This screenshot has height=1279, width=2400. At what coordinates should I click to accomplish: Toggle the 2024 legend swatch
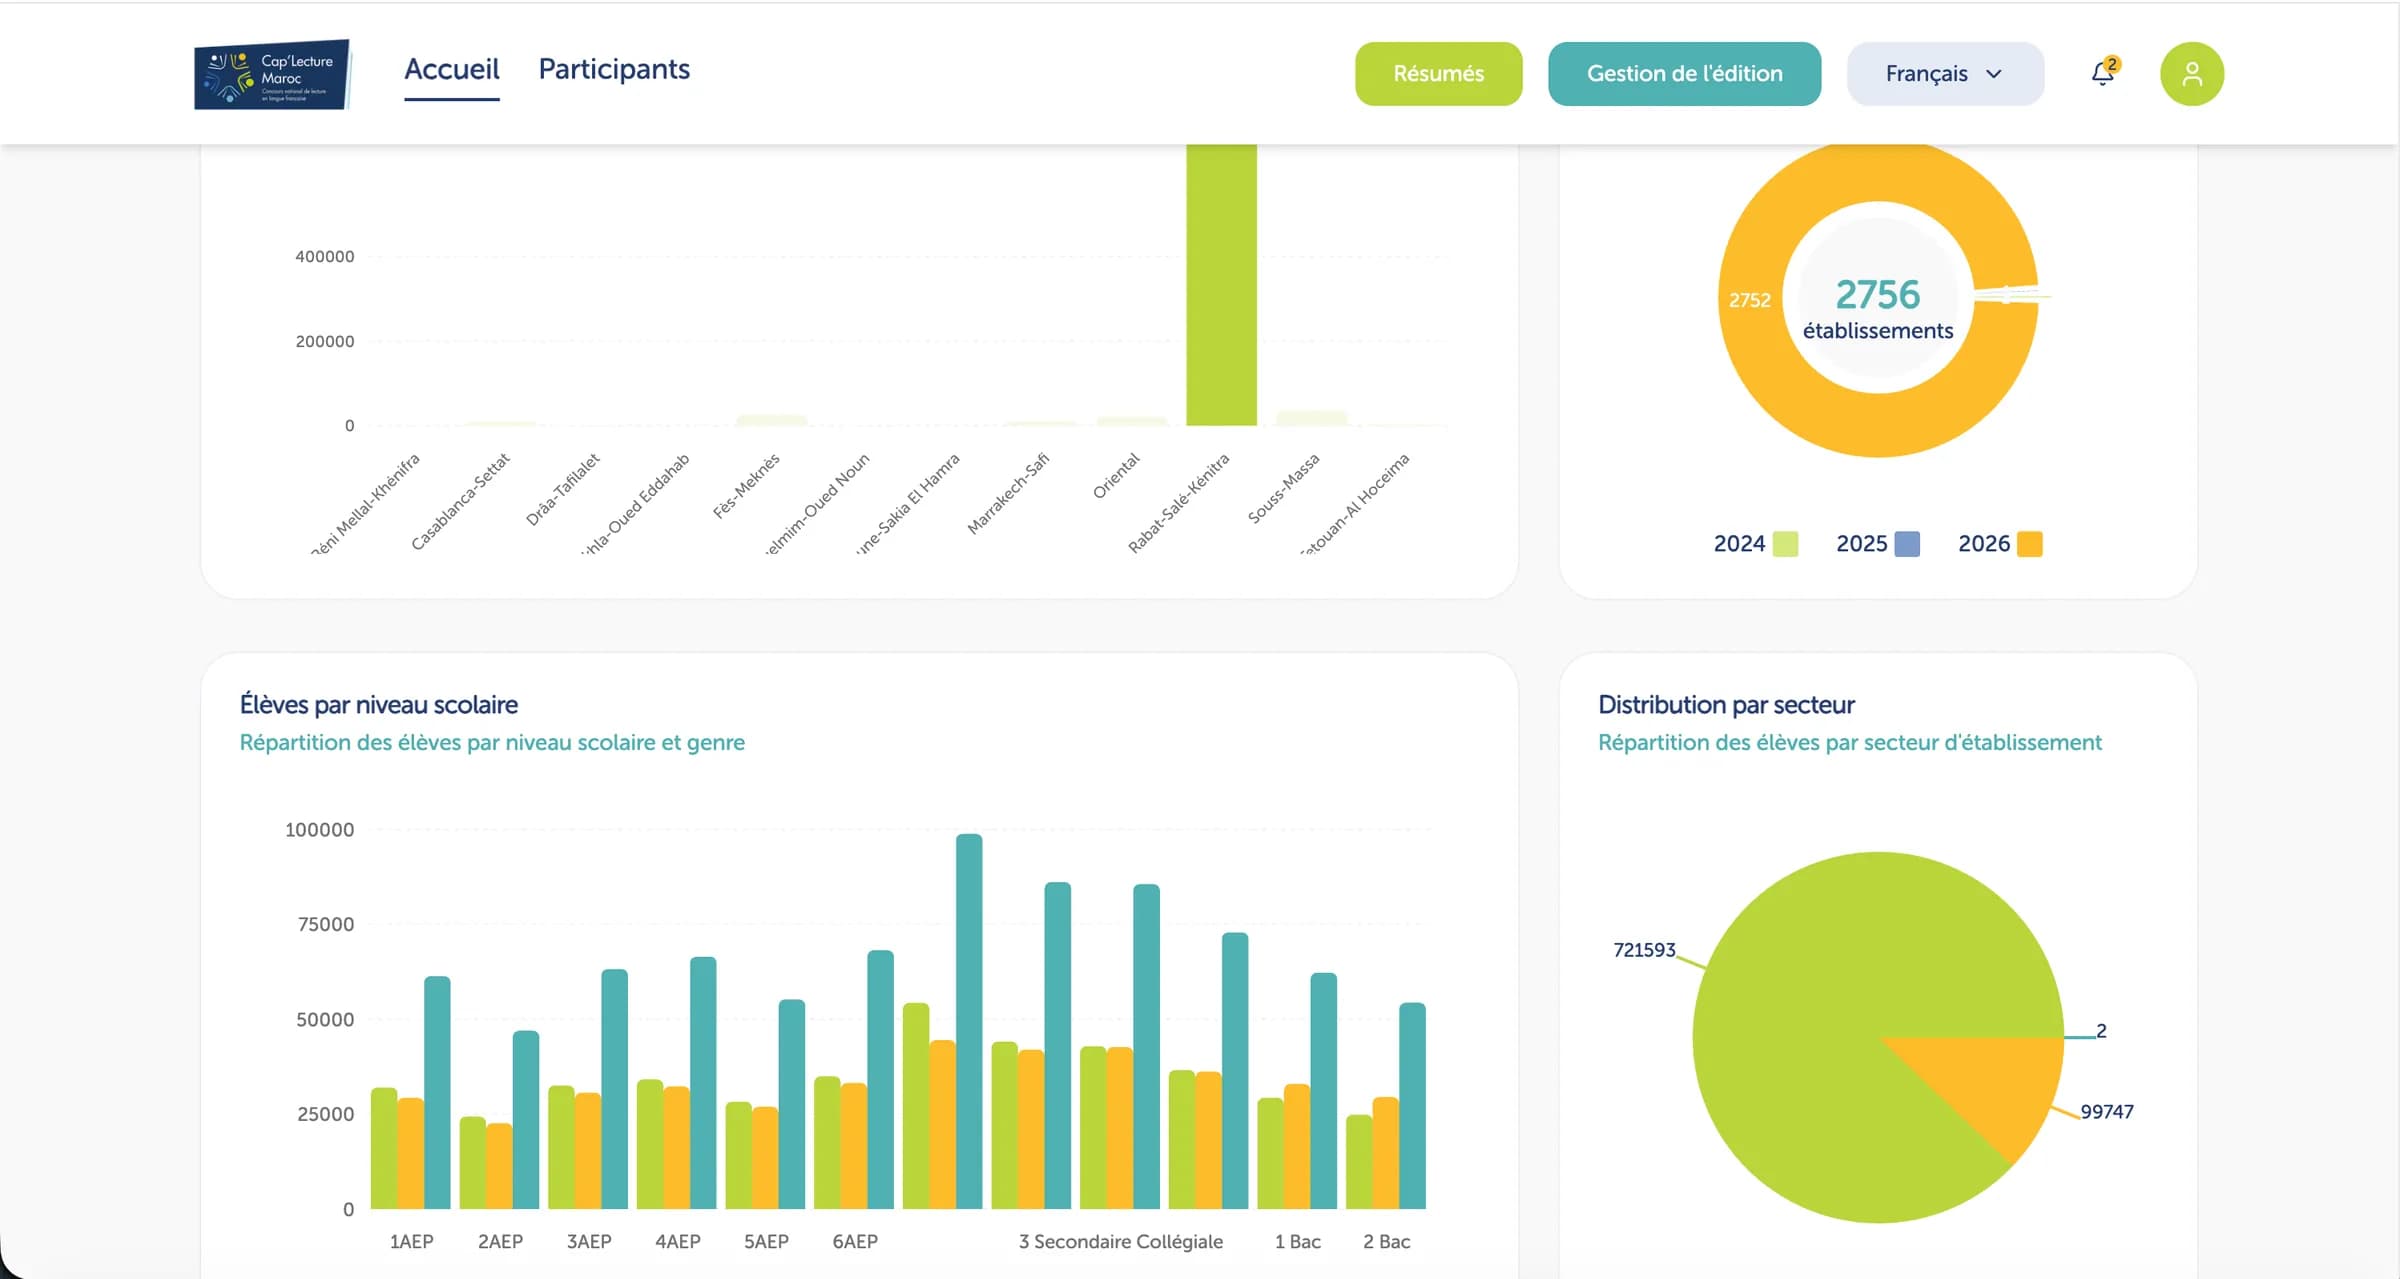[x=1785, y=544]
